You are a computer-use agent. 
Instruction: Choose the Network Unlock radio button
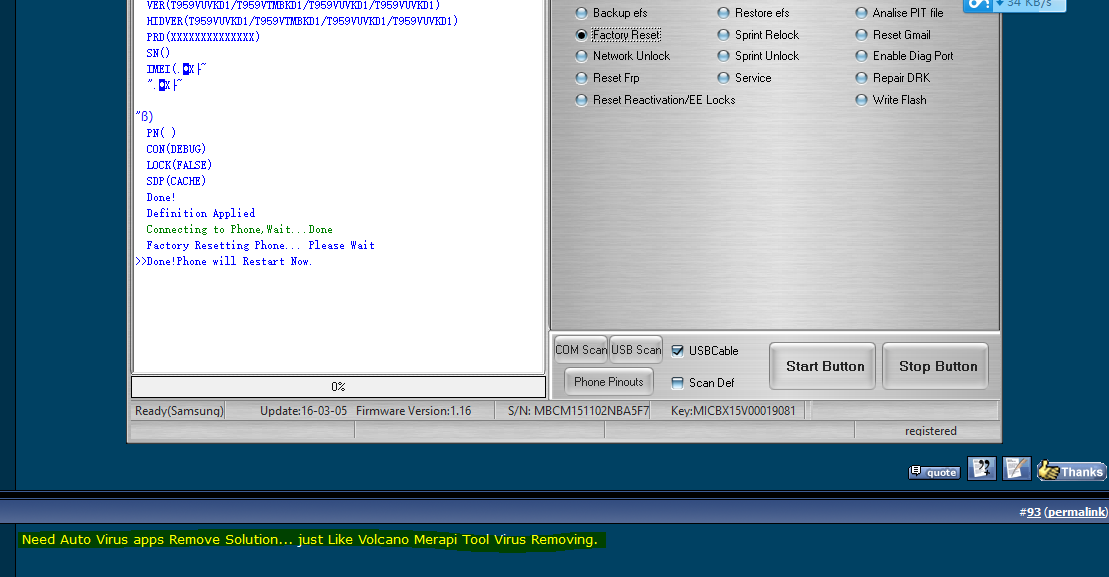coord(581,56)
